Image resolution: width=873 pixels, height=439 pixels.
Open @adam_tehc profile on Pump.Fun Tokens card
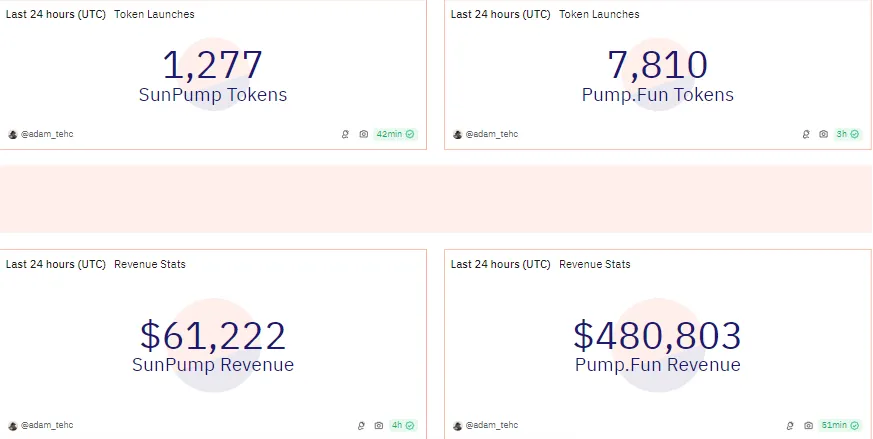coord(485,134)
